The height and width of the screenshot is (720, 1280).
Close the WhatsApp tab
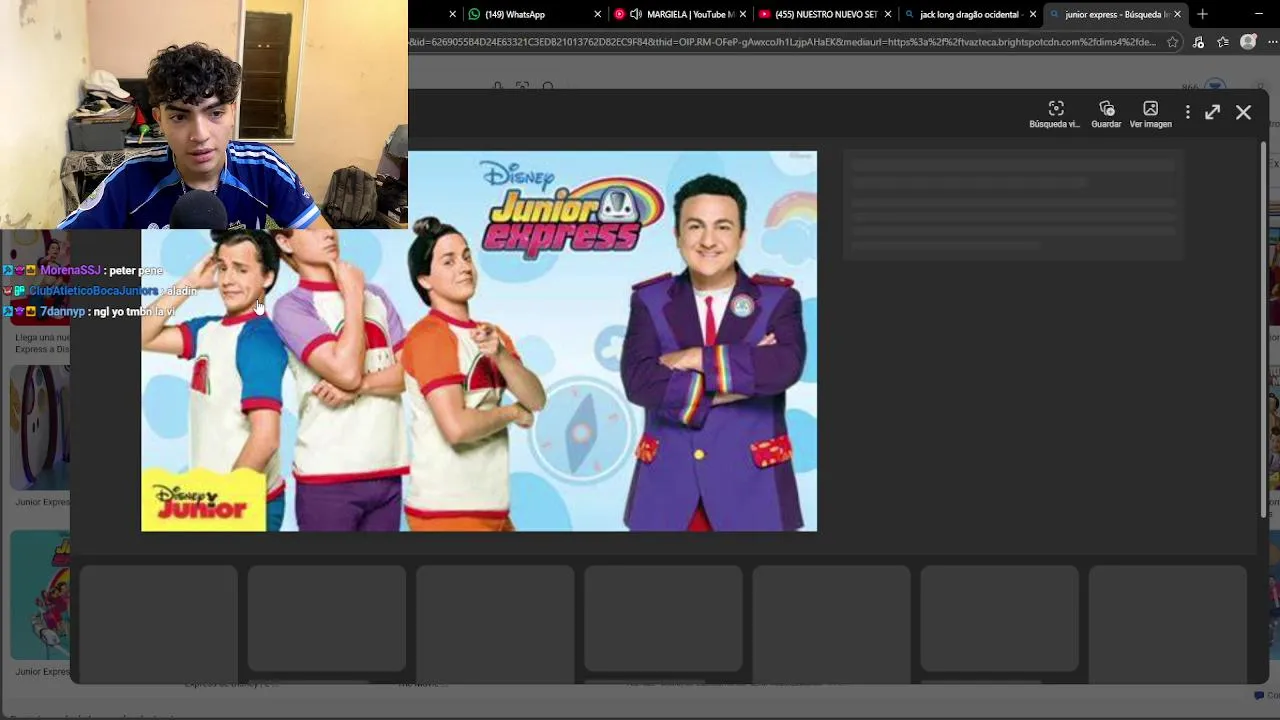597,14
